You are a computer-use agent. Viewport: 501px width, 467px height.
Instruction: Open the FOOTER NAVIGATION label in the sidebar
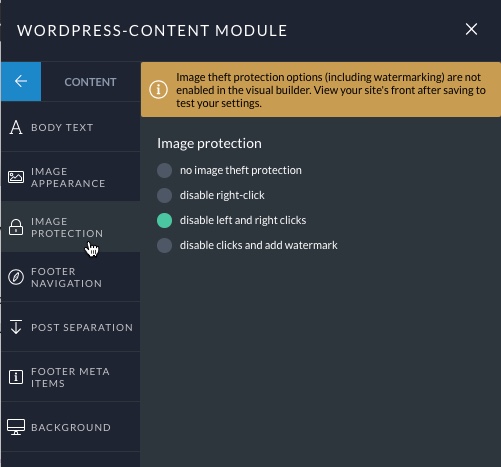pyautogui.click(x=66, y=277)
